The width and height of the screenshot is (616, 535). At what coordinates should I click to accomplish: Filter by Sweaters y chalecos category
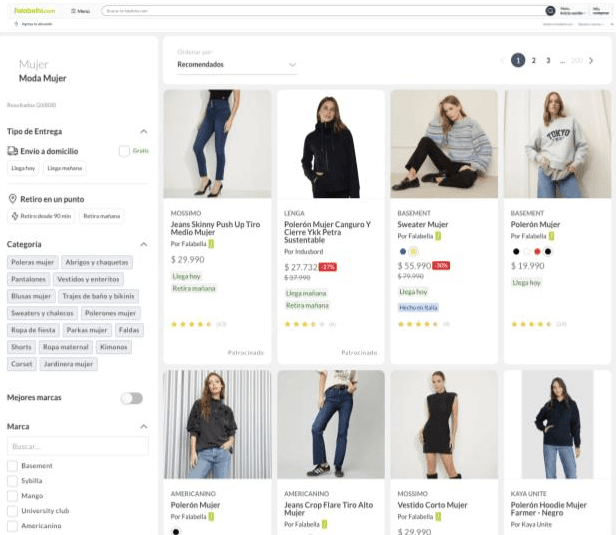(42, 313)
